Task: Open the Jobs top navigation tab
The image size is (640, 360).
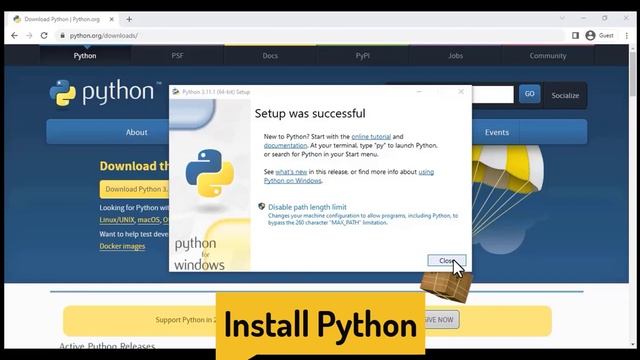Action: point(456,56)
